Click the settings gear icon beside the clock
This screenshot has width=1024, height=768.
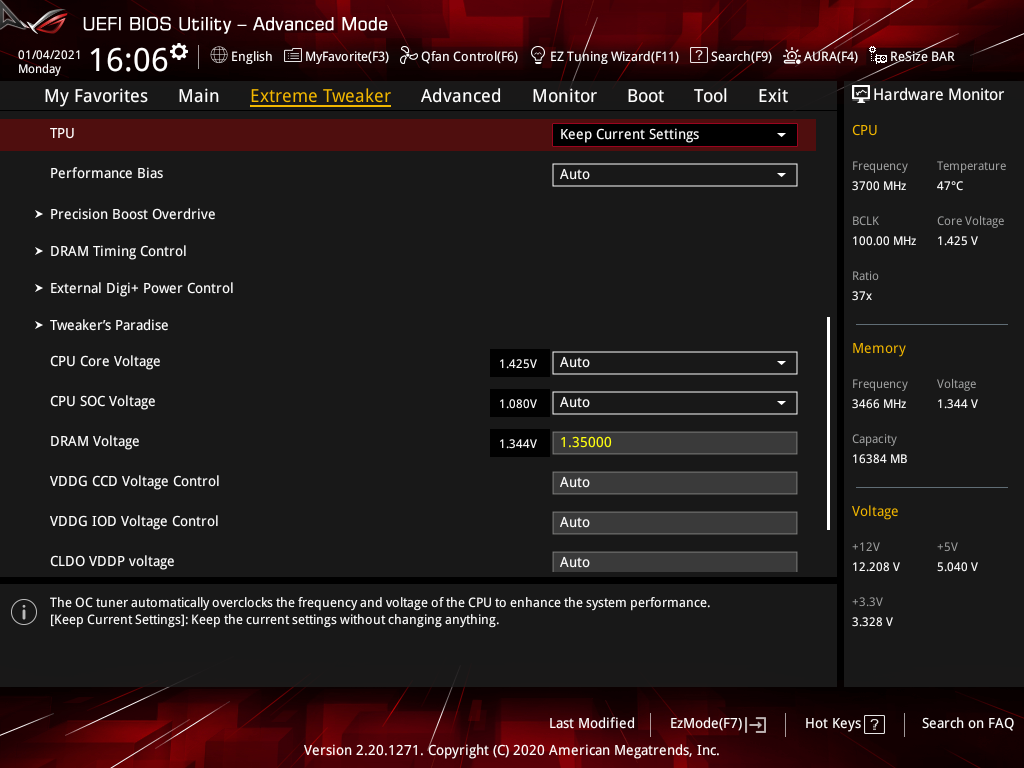(179, 52)
